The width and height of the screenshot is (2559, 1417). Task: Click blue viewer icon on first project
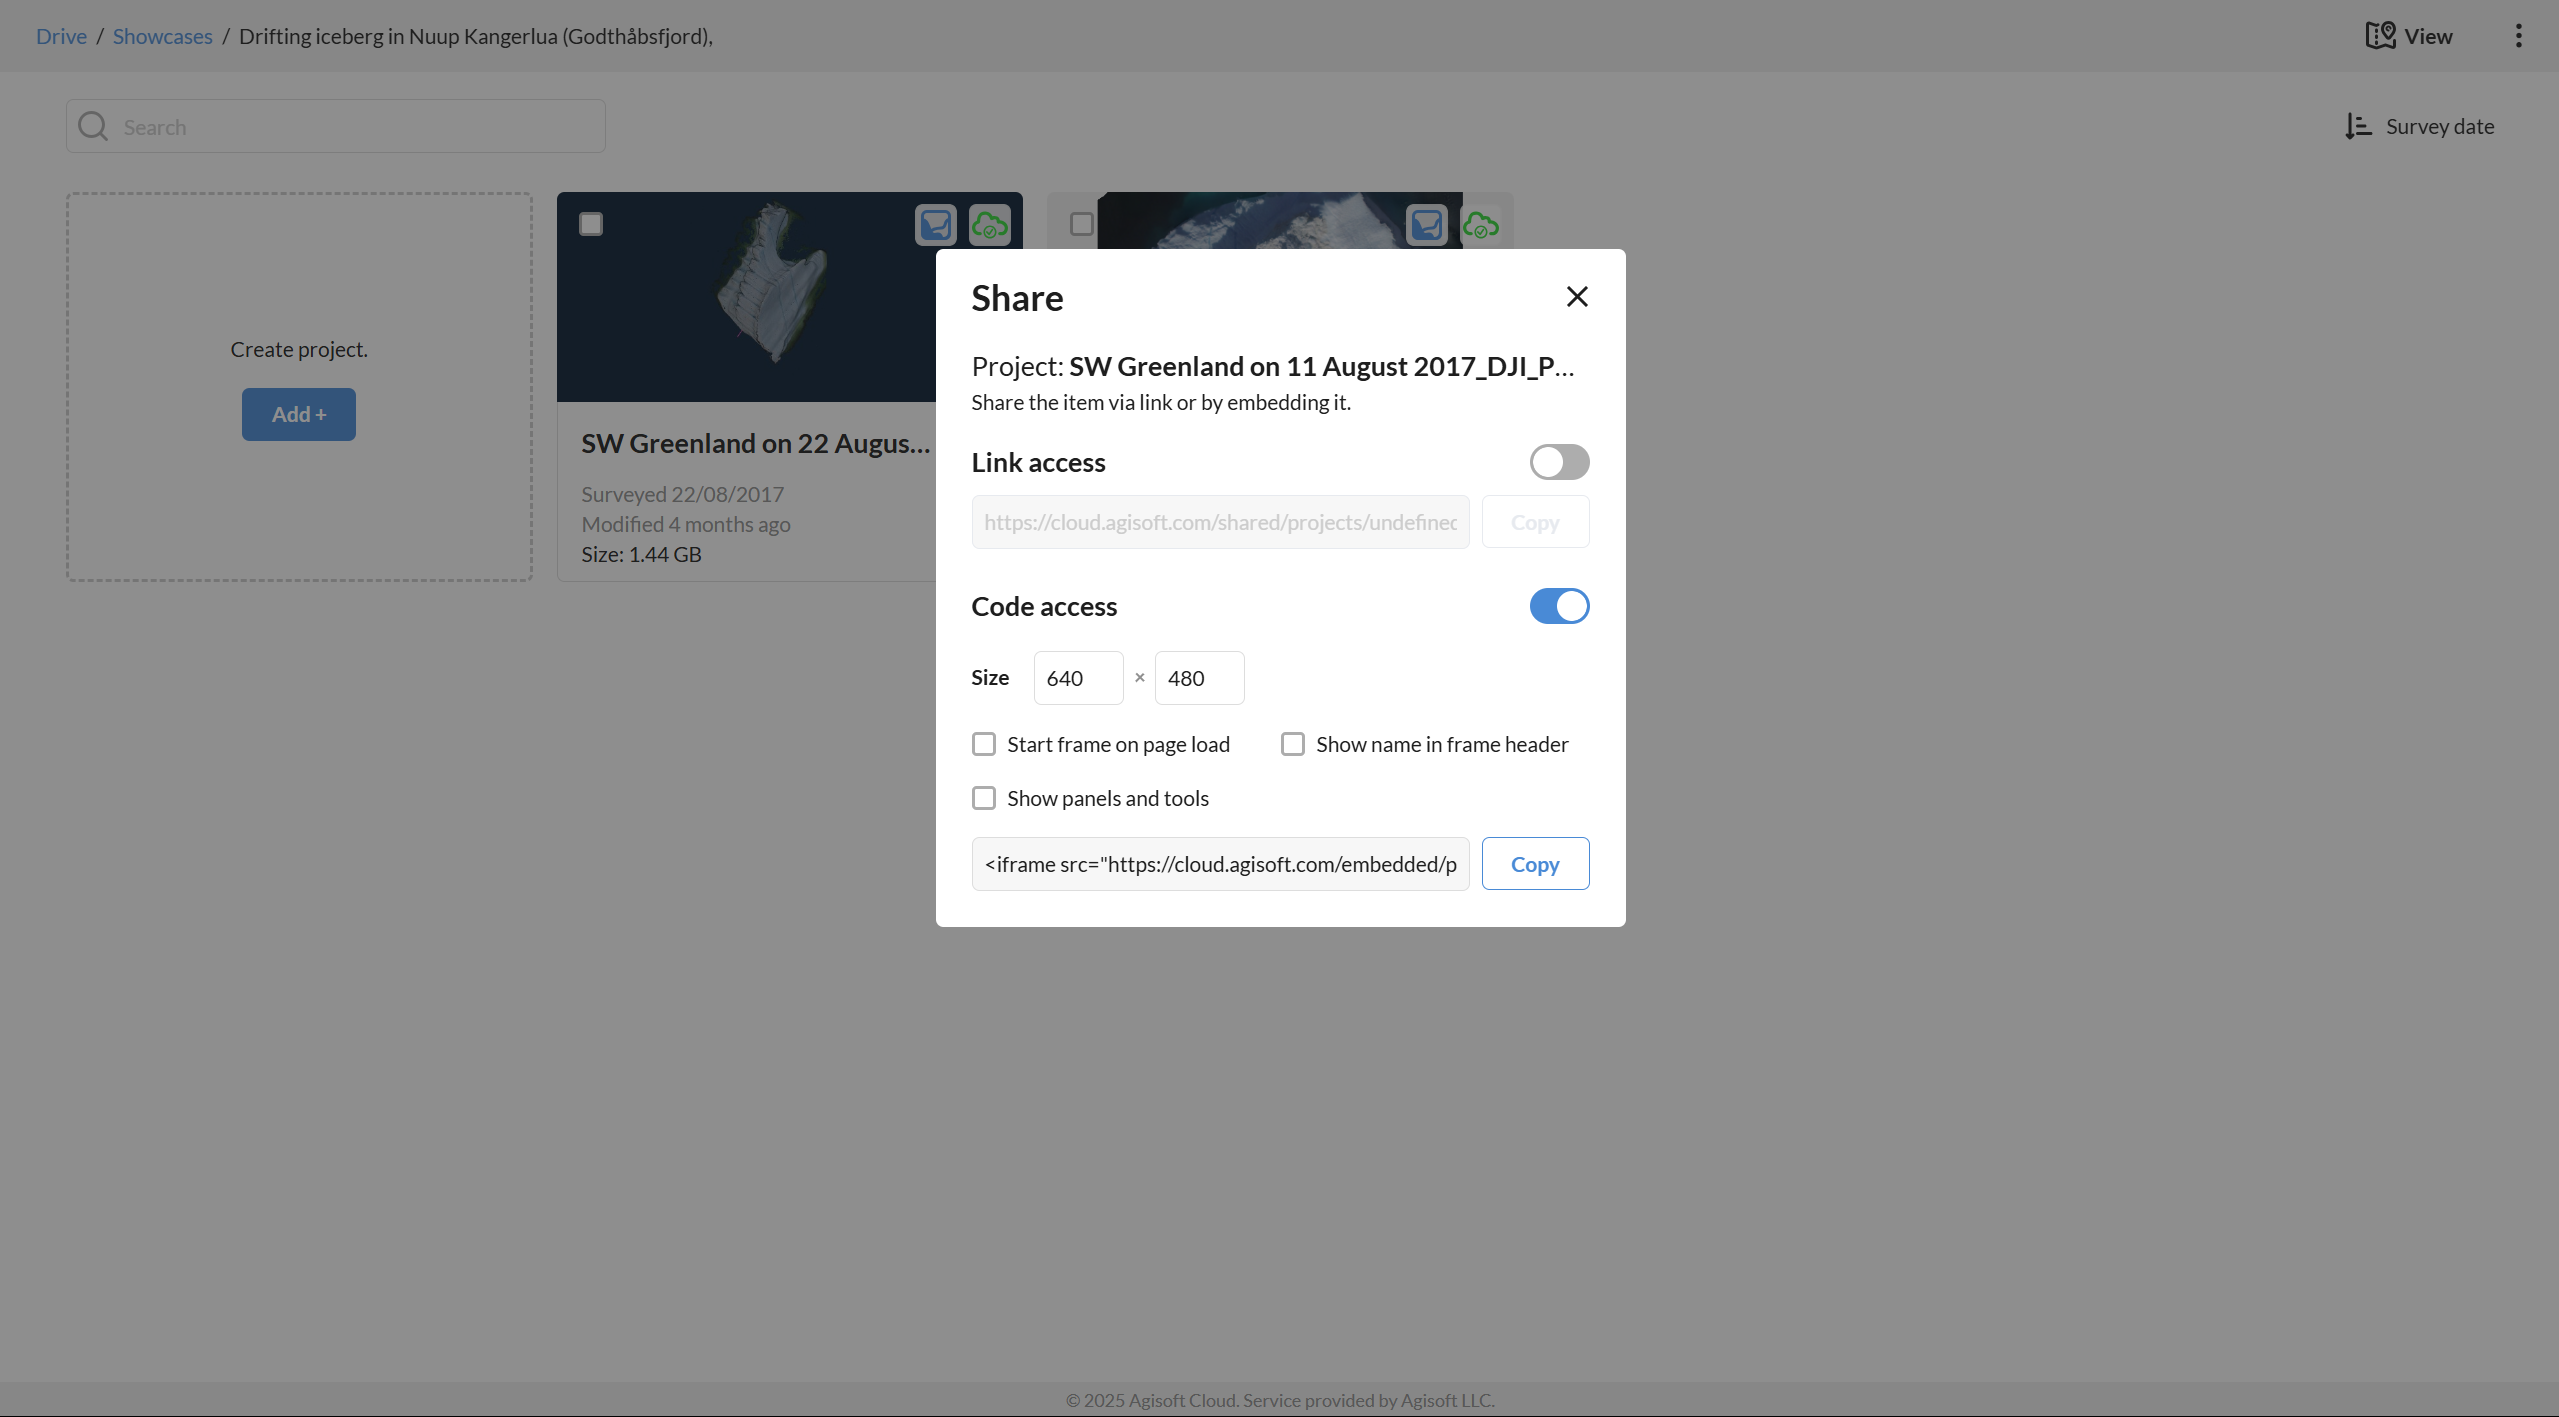(936, 225)
